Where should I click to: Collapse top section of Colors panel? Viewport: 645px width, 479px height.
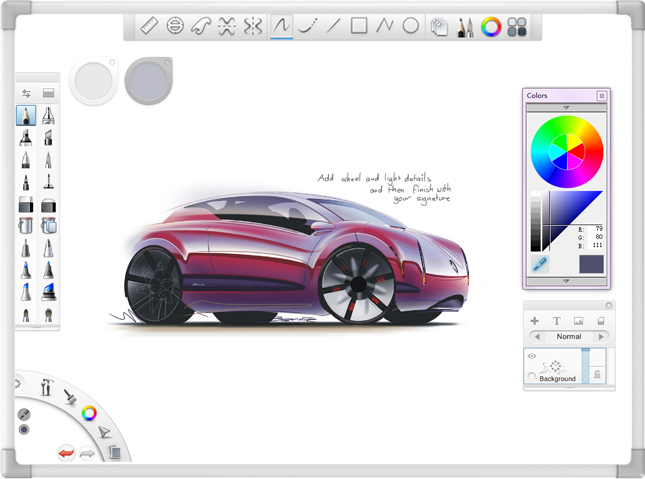(x=566, y=107)
